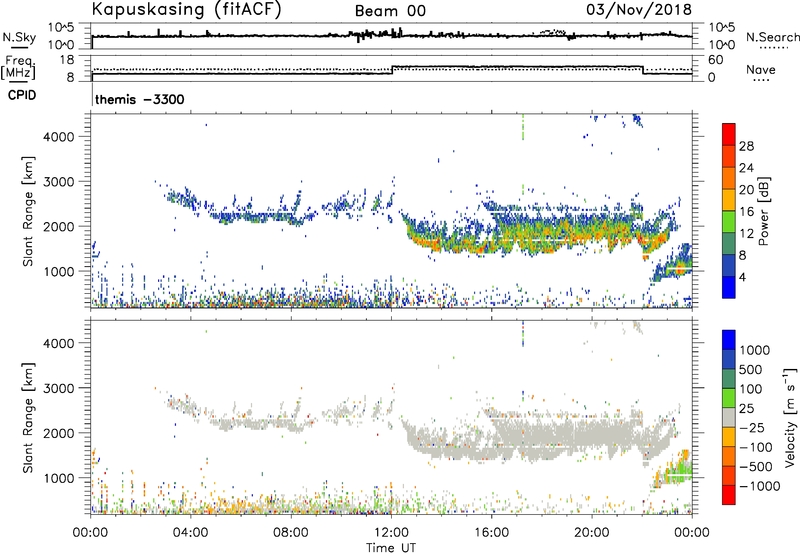Click the 'Beam 00' label
The height and width of the screenshot is (554, 800).
[390, 11]
